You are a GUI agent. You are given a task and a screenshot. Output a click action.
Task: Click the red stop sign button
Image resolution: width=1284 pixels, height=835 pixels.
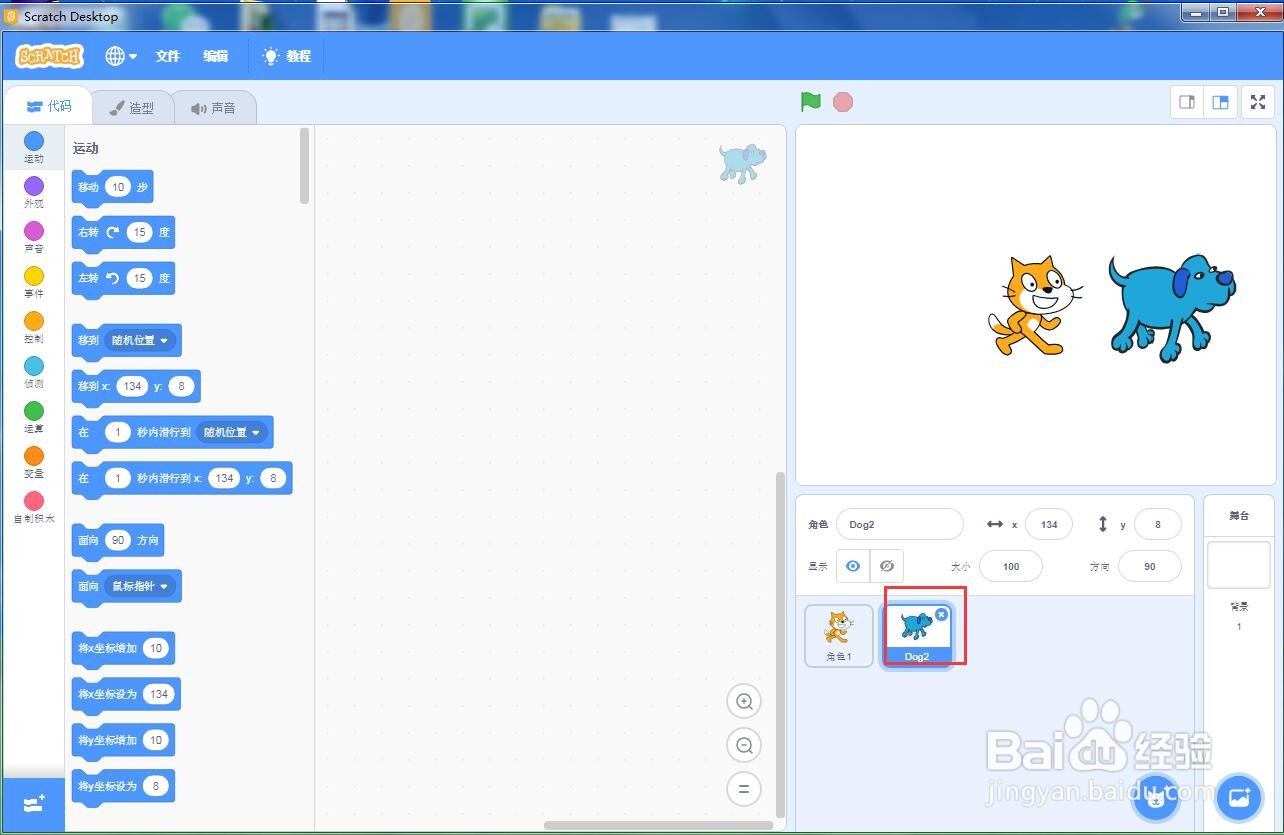click(x=843, y=102)
